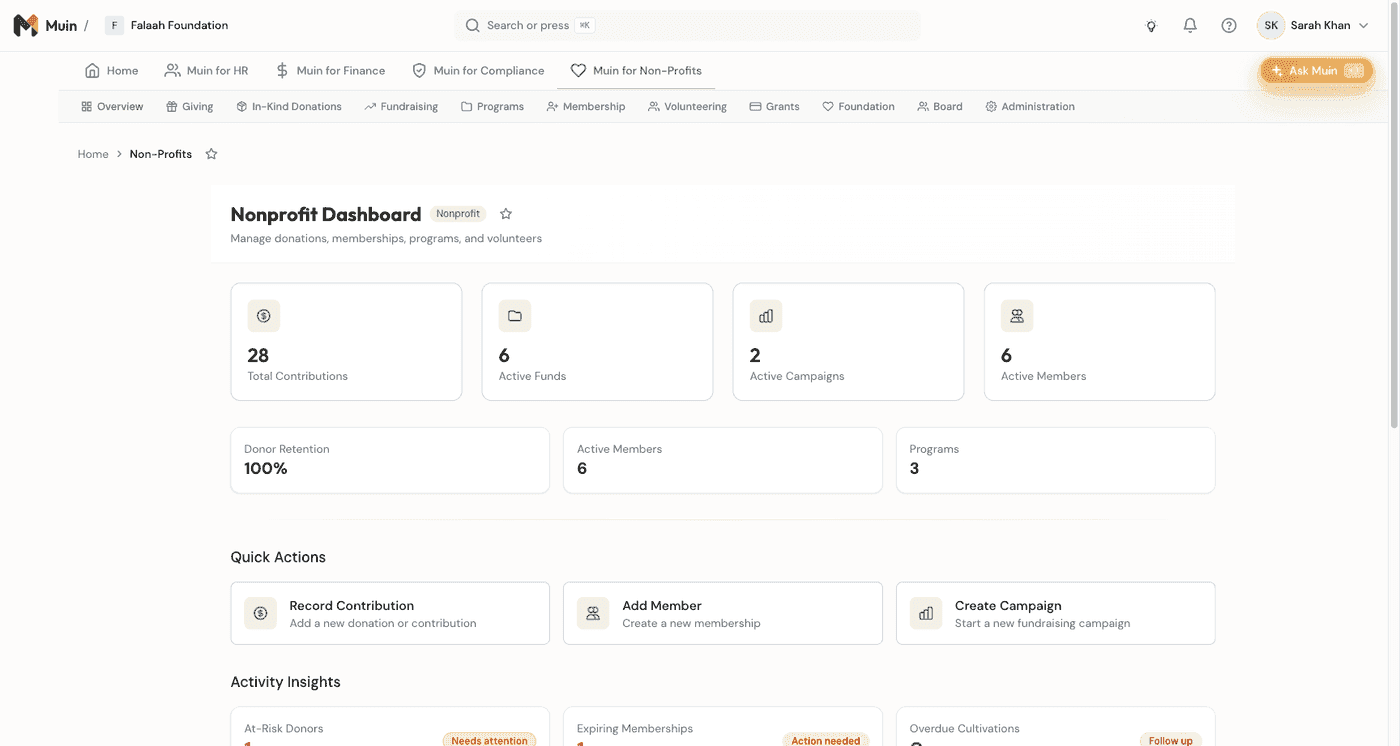
Task: Click the Add Member quick action
Action: (x=722, y=612)
